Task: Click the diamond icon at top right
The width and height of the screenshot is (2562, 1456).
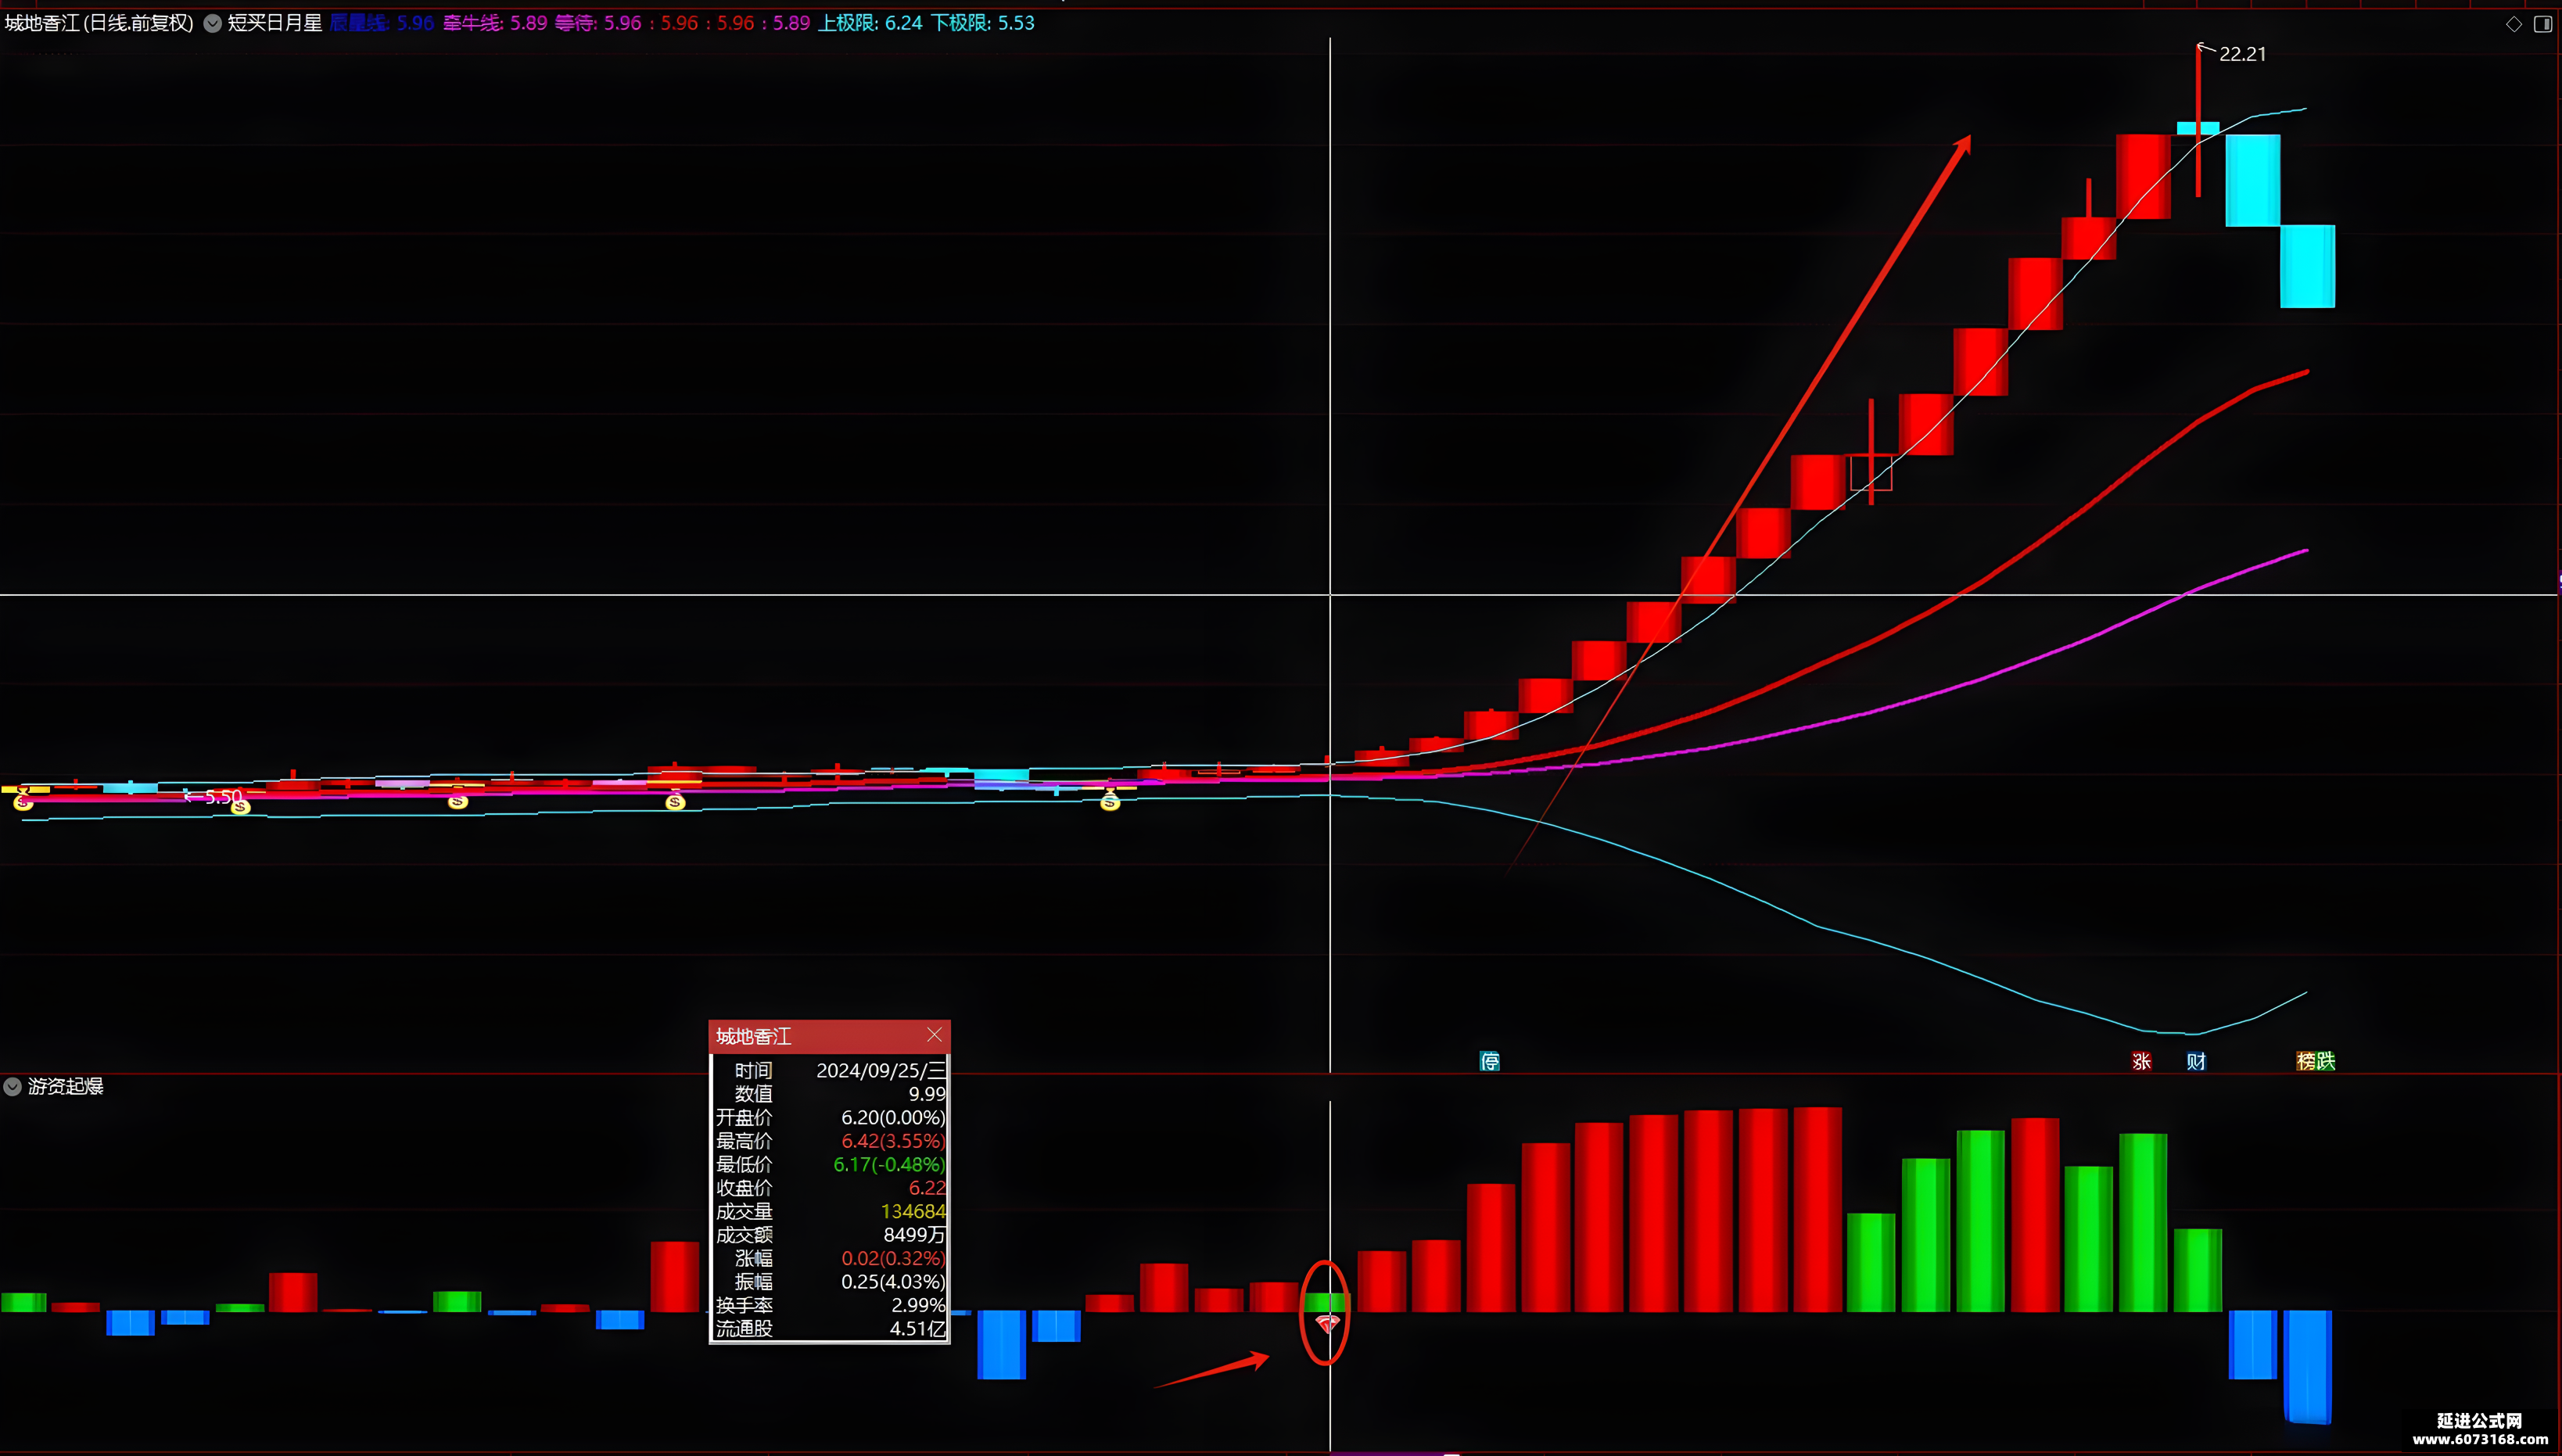Action: 2514,24
